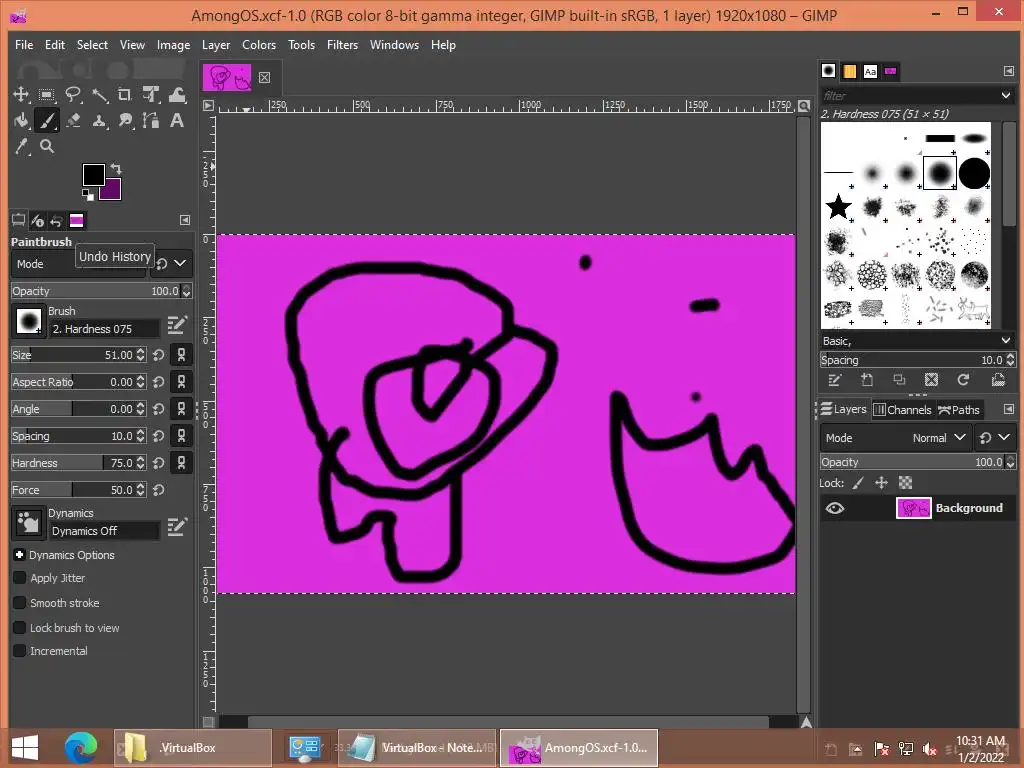Select the Free Select lasso tool

(x=73, y=95)
